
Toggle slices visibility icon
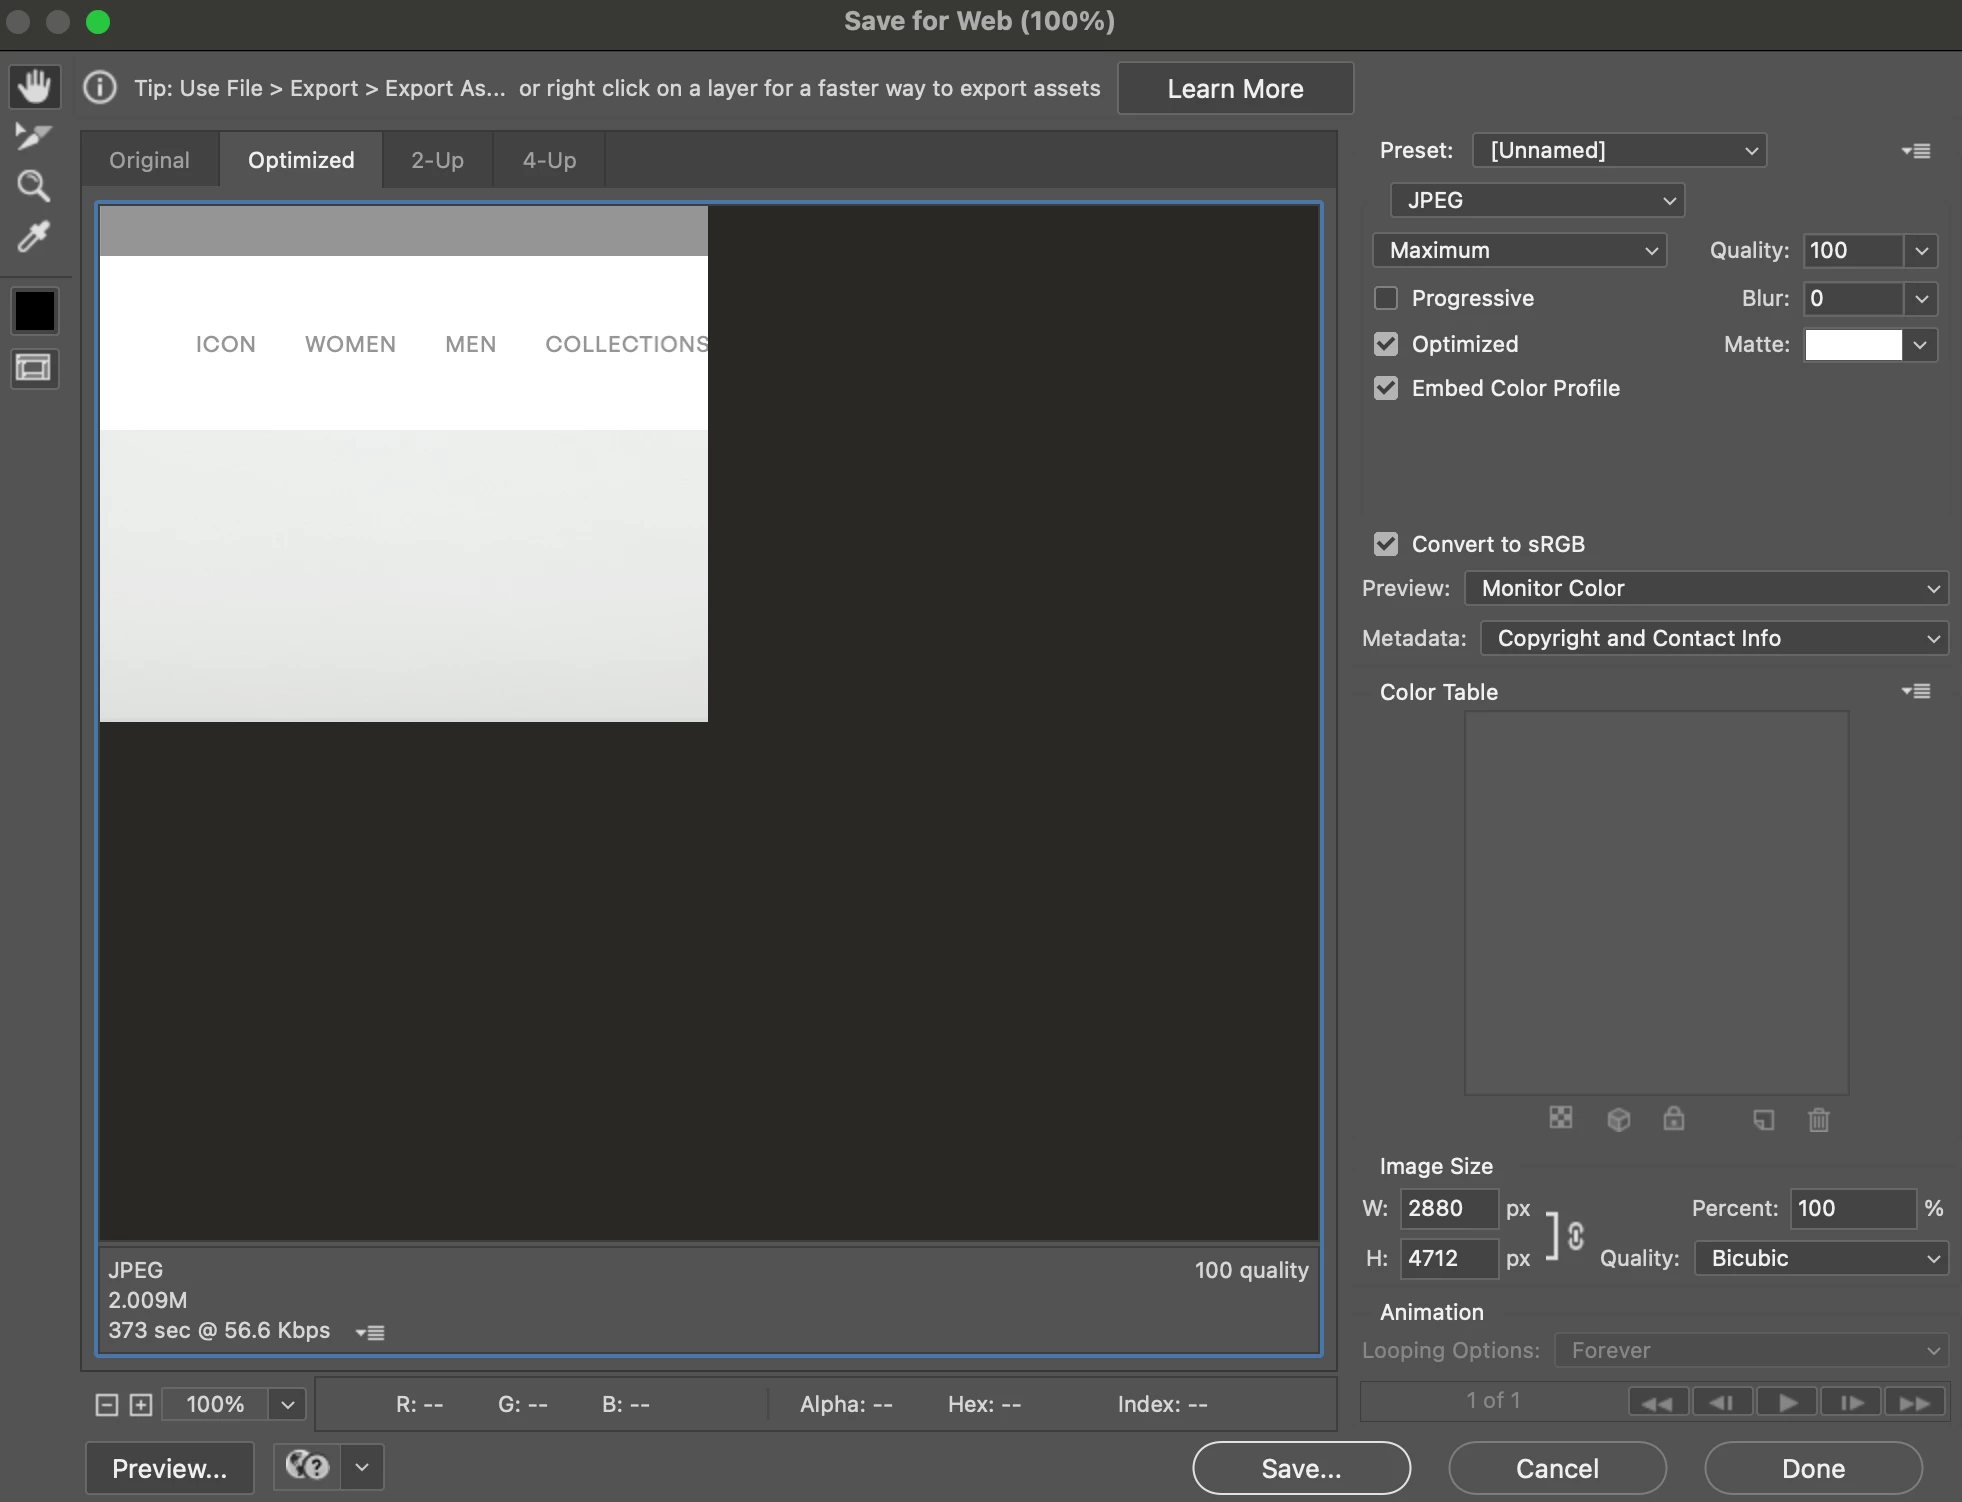tap(34, 368)
